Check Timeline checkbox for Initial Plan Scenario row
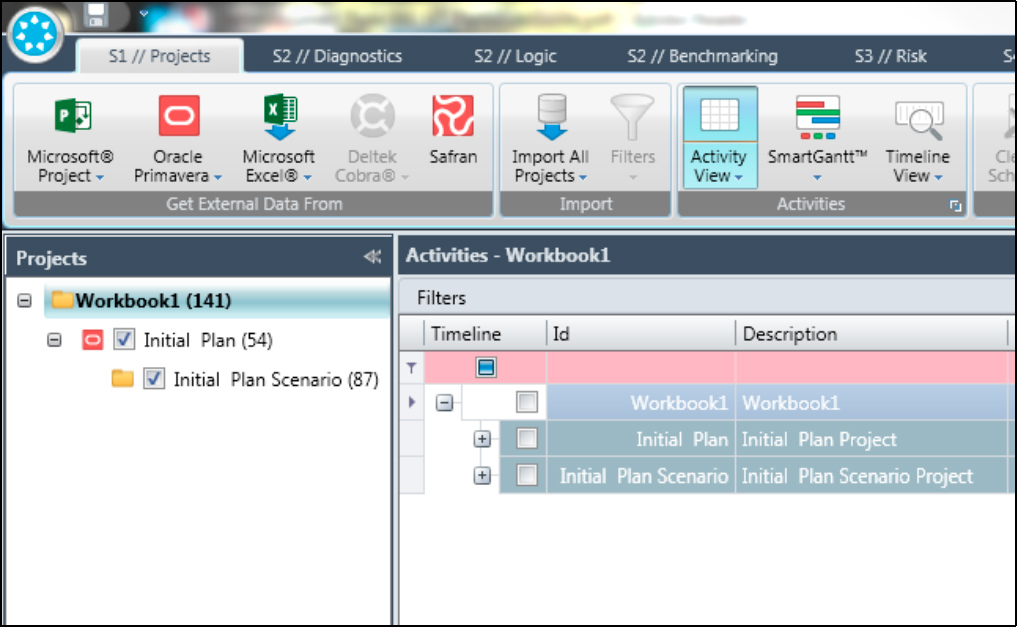This screenshot has width=1017, height=627. (x=527, y=475)
